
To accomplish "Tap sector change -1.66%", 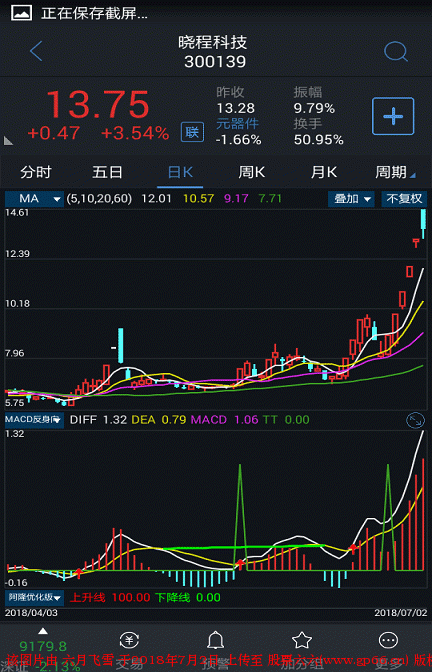I will 239,140.
